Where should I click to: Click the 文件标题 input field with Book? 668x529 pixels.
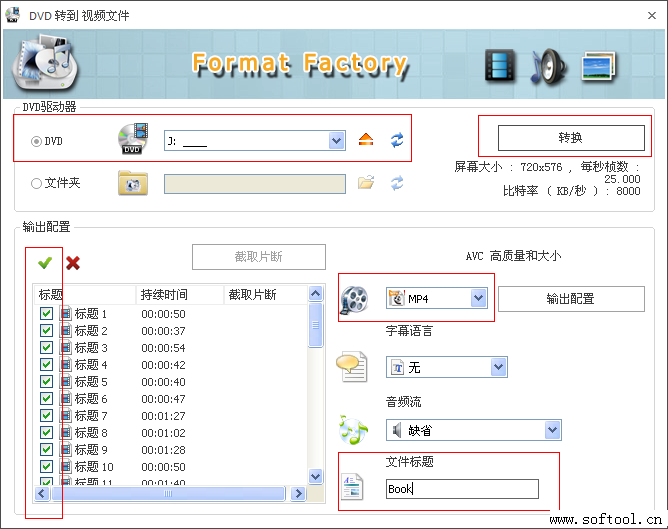(x=462, y=489)
